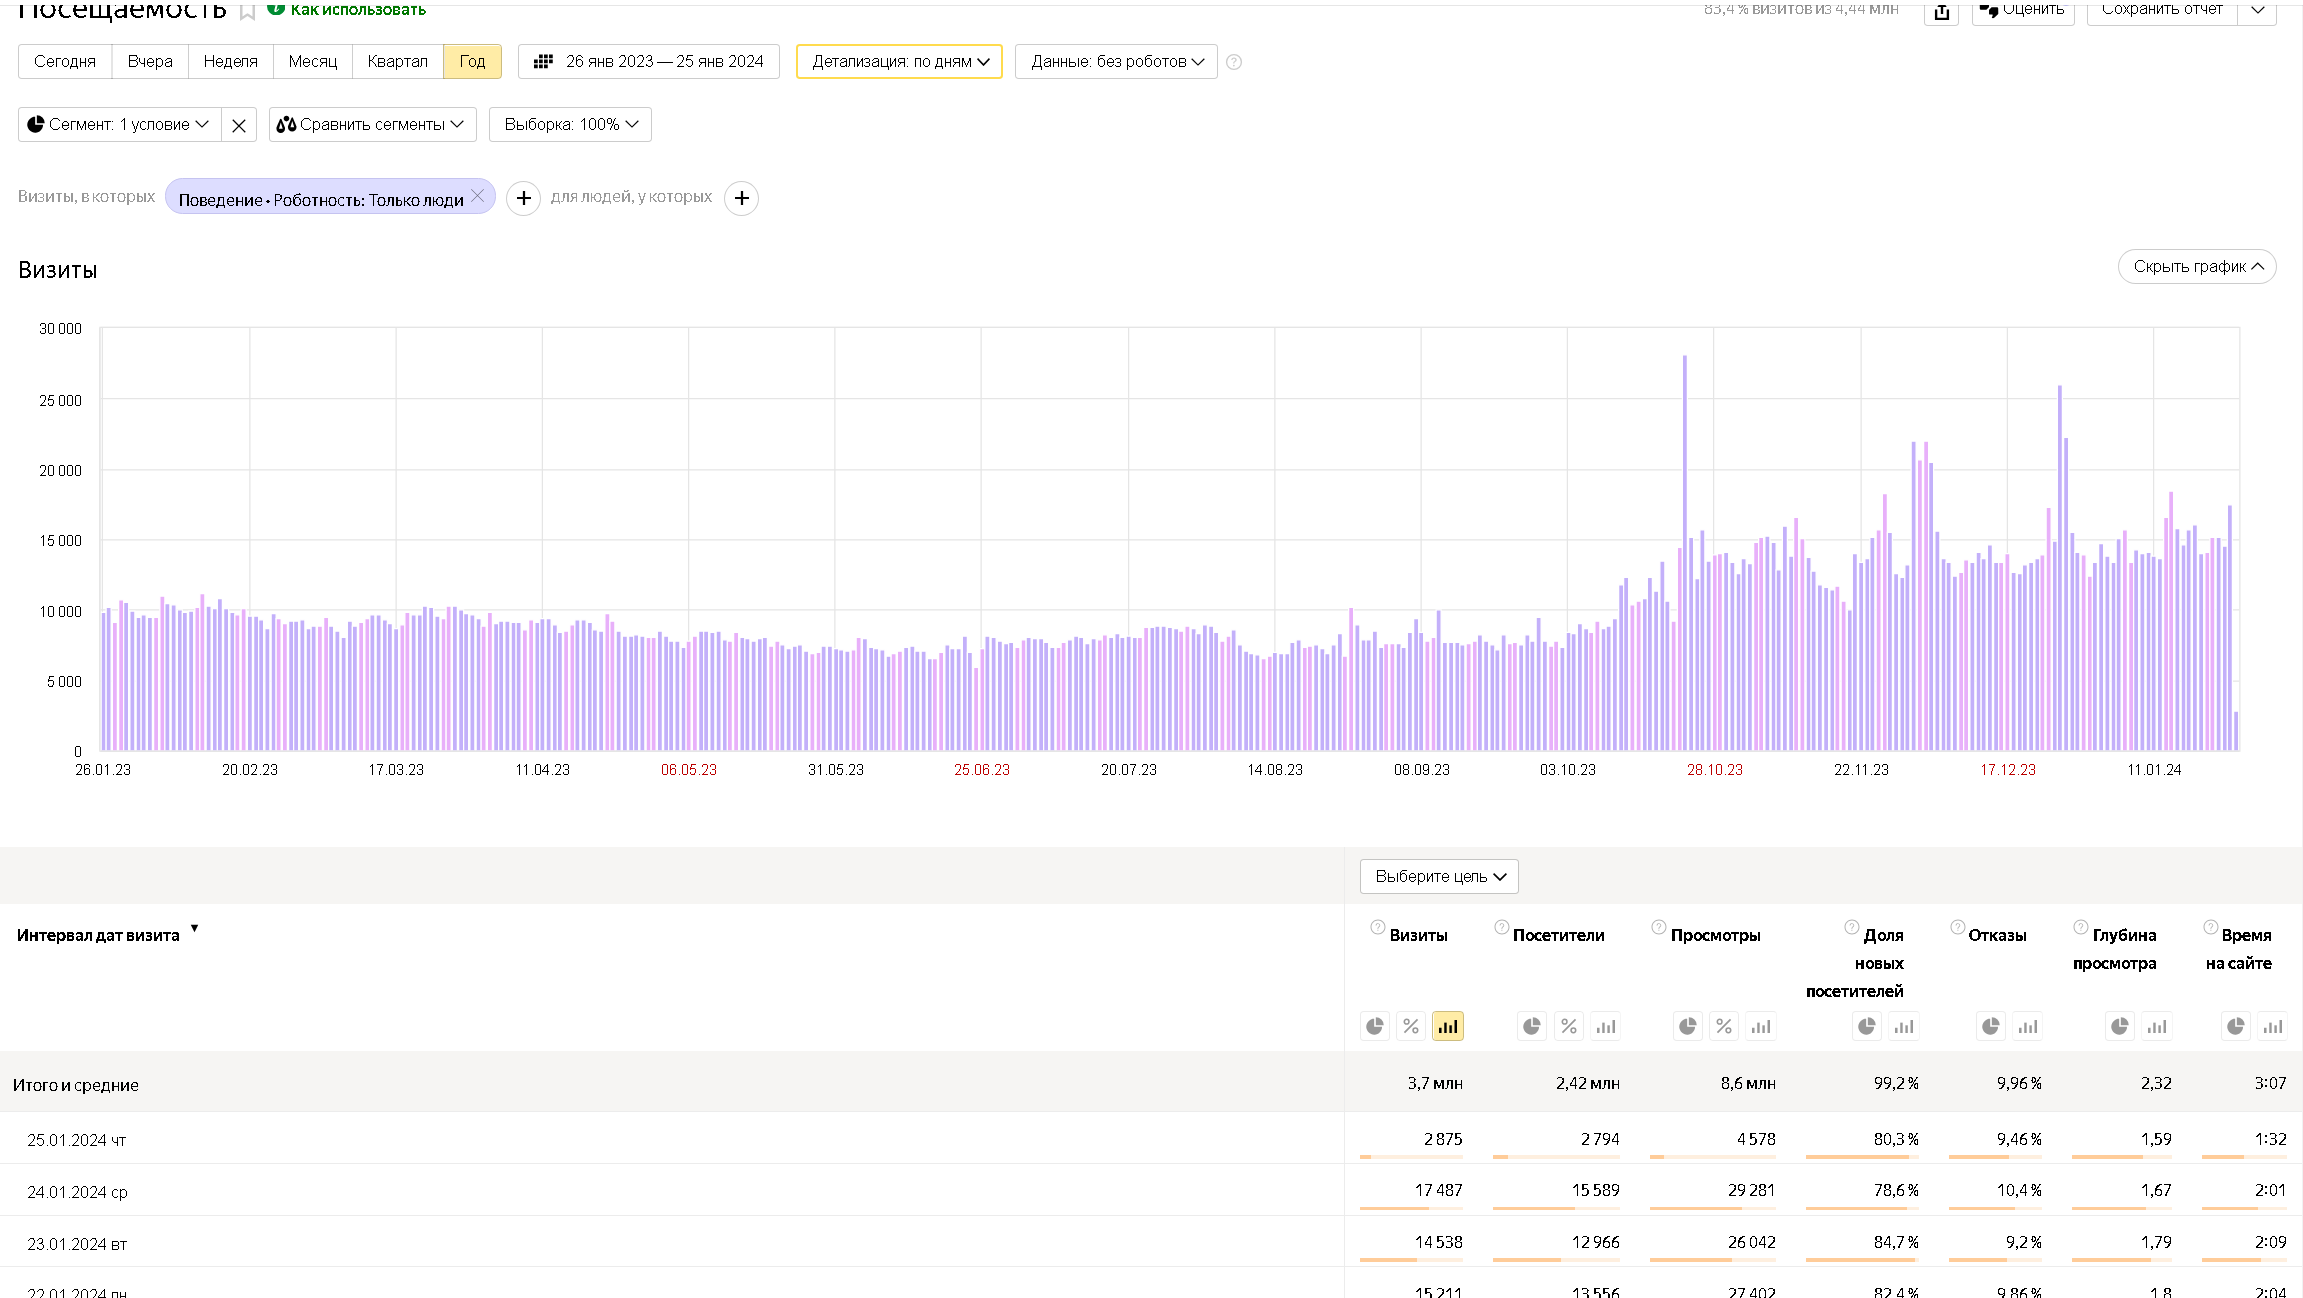Open Выборка: 100% dropdown
The width and height of the screenshot is (2303, 1298).
tap(570, 125)
